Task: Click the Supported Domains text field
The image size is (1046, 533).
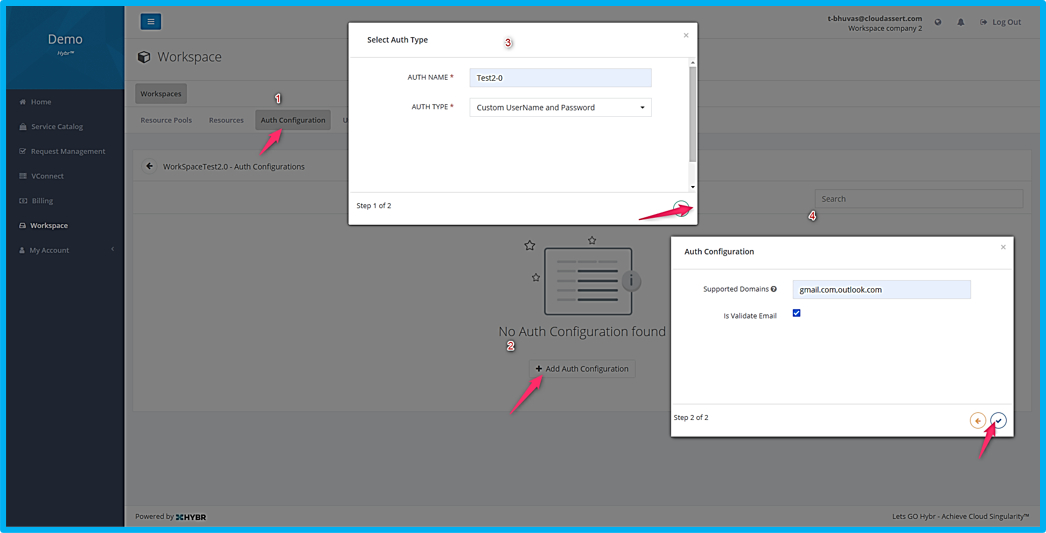Action: click(881, 290)
